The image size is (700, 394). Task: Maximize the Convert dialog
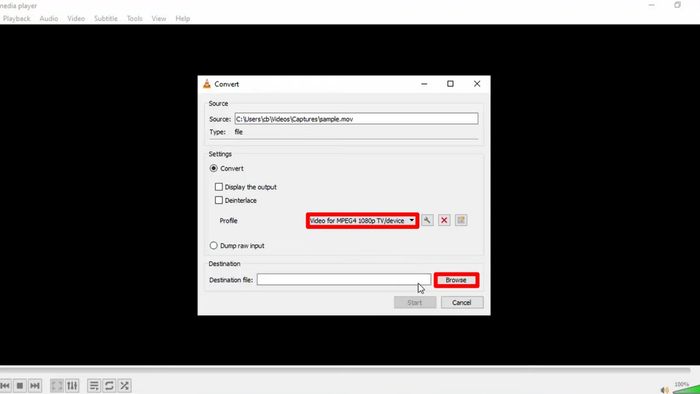(450, 84)
